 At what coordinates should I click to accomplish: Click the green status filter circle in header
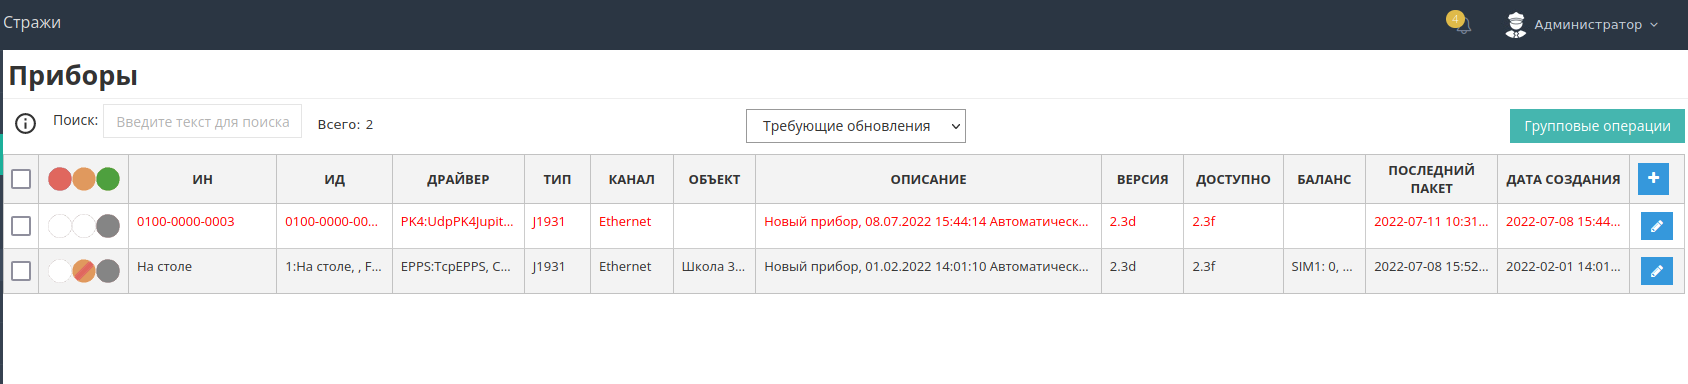point(108,179)
